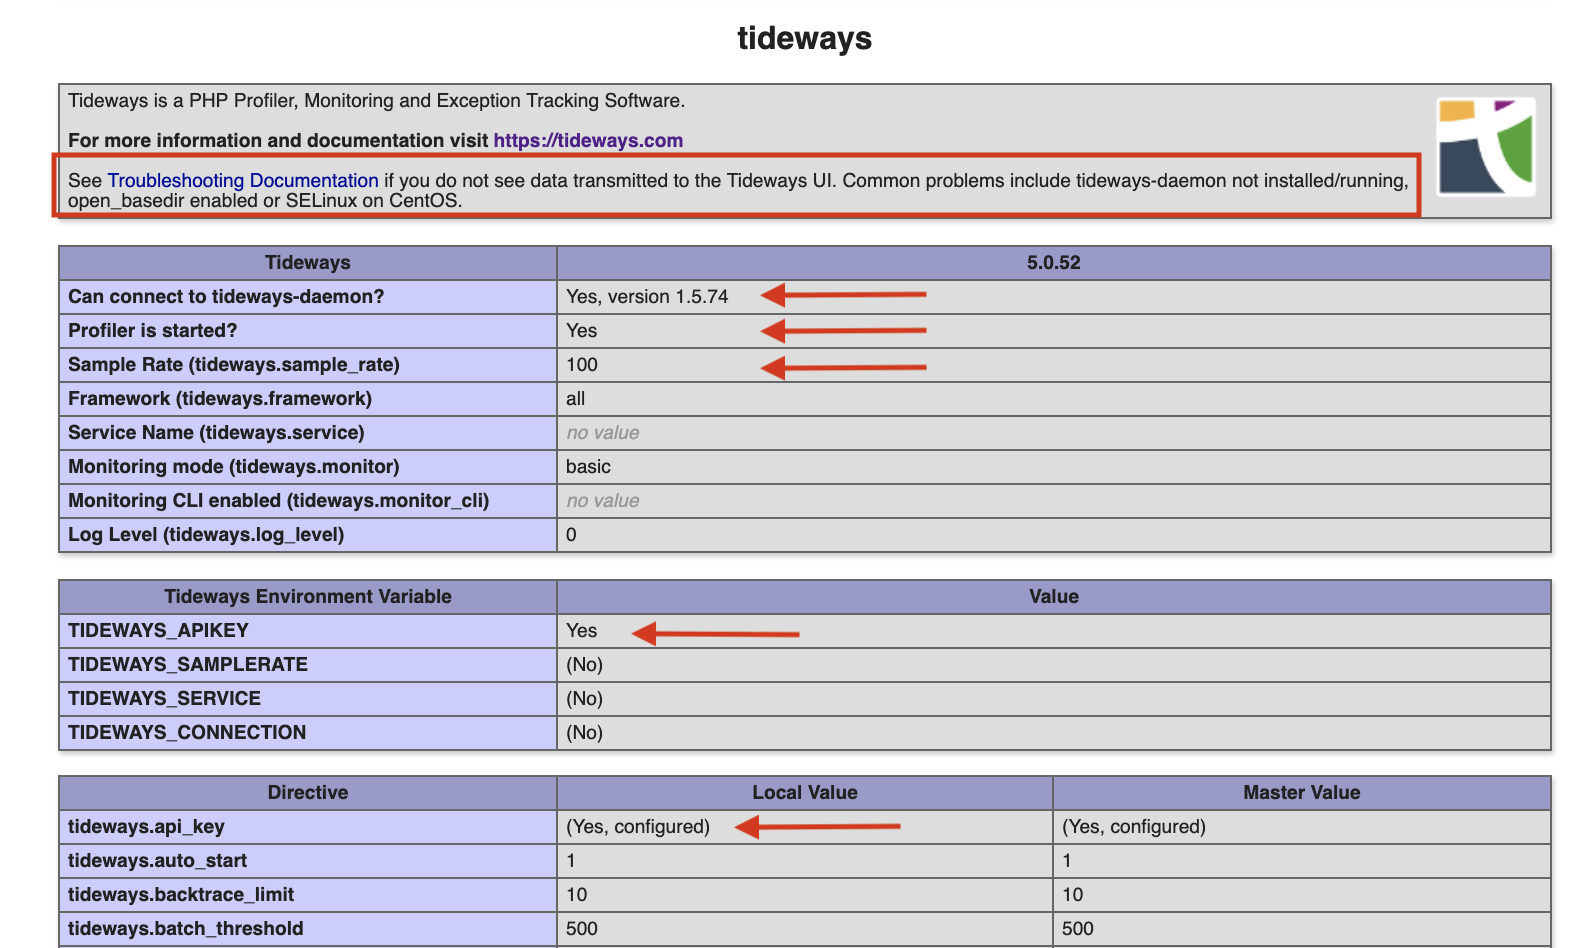The image size is (1582, 948).
Task: Click the 'Tideways Environment Variable' column header
Action: (308, 597)
